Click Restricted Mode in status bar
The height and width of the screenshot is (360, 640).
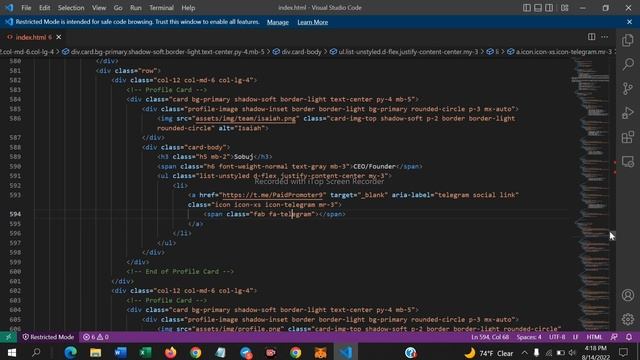point(48,337)
